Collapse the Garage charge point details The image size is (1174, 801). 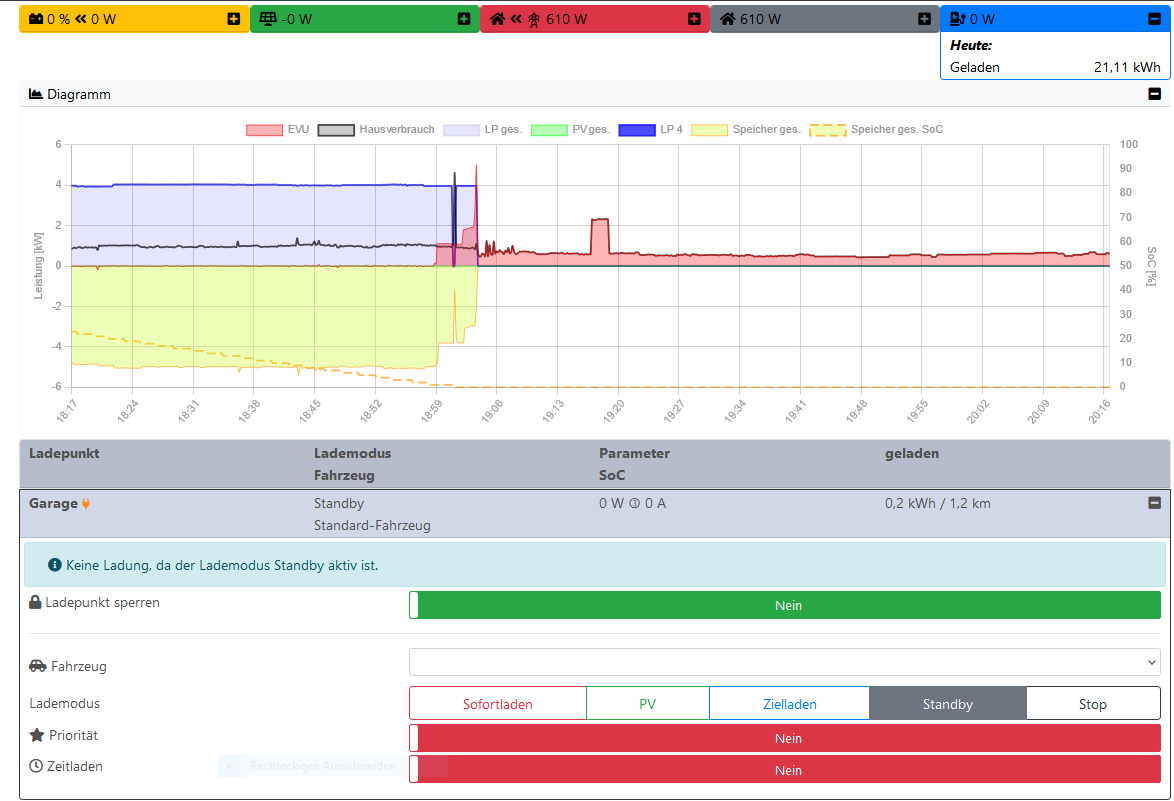[1154, 503]
